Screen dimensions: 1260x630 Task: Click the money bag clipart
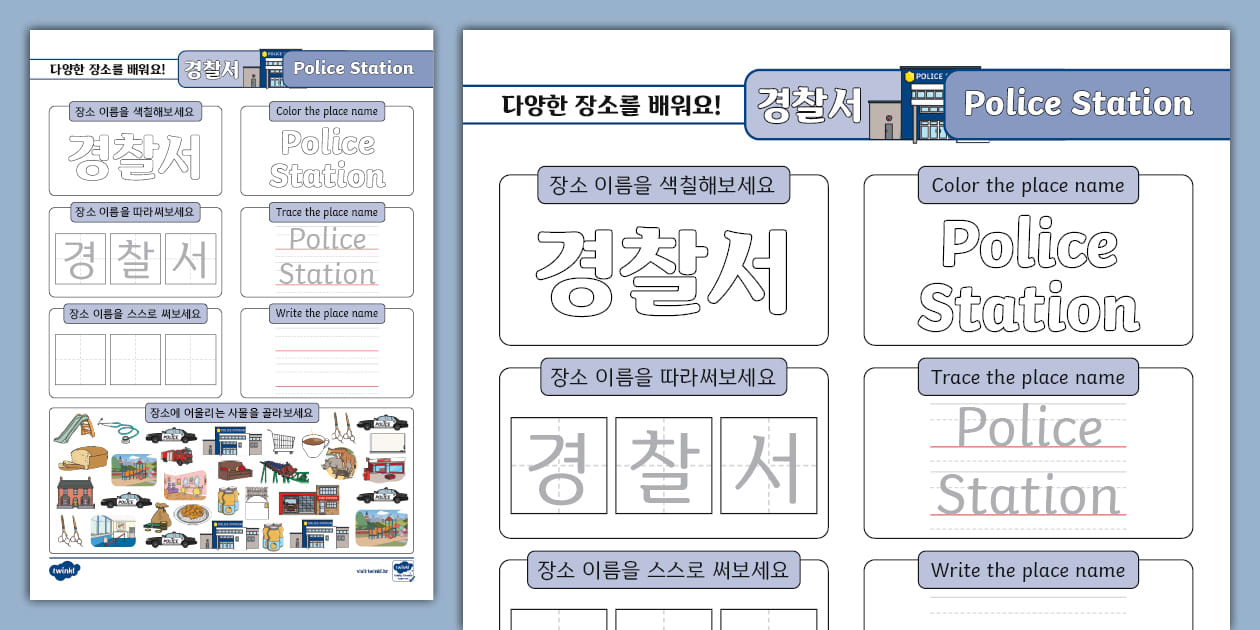pyautogui.click(x=161, y=513)
